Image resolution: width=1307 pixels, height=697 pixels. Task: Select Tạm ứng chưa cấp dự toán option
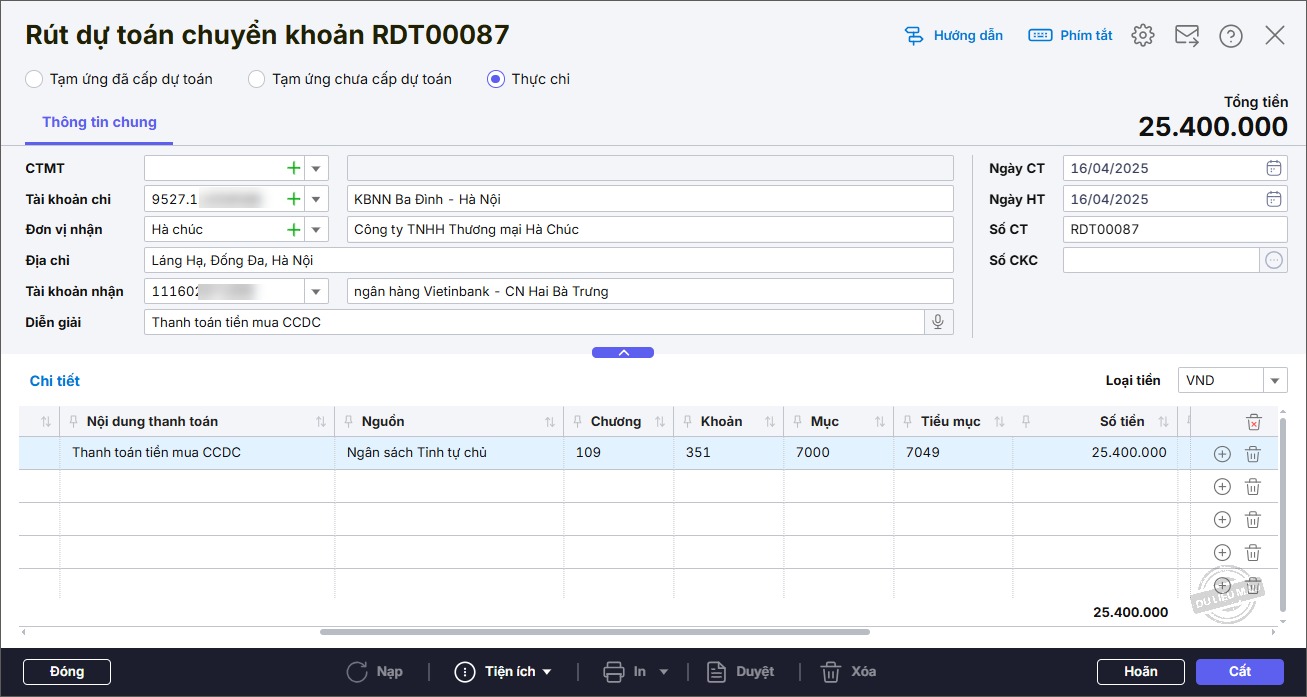[257, 79]
